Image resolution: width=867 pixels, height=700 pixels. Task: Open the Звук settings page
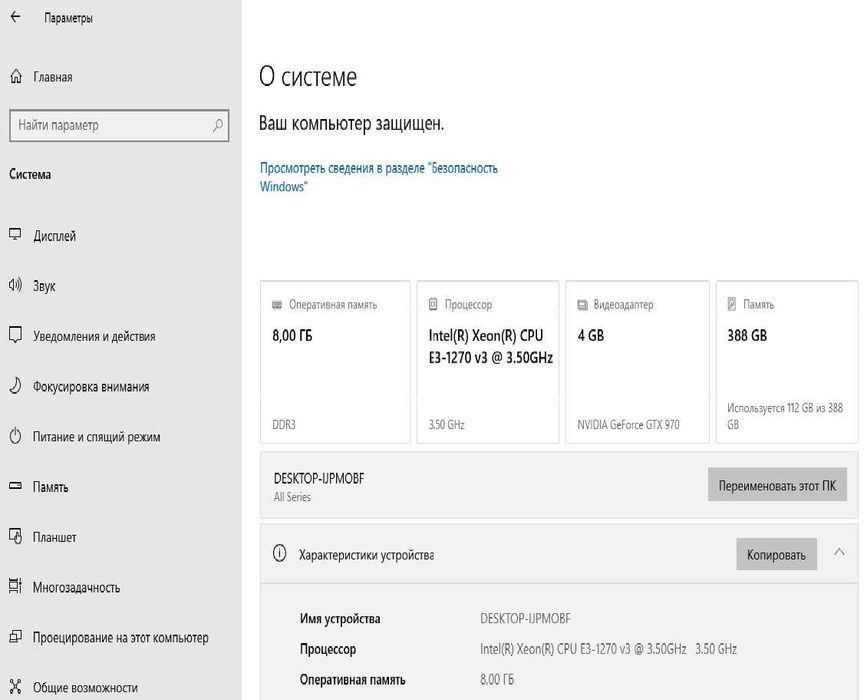44,286
